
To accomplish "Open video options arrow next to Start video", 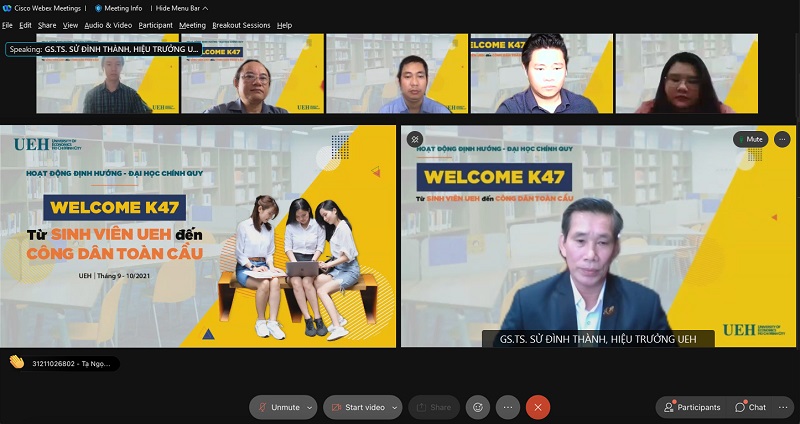I will pos(394,407).
